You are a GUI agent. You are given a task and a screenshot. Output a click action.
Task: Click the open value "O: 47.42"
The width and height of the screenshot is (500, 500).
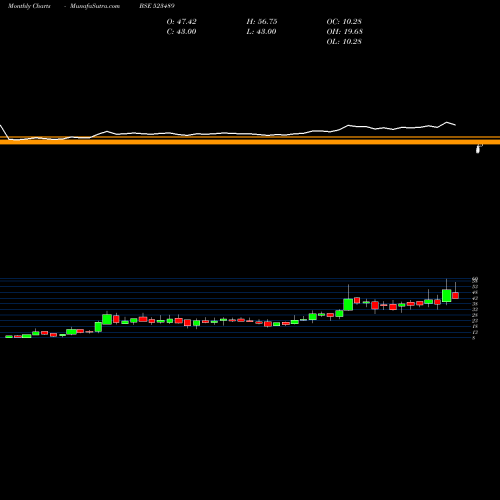[x=181, y=22]
